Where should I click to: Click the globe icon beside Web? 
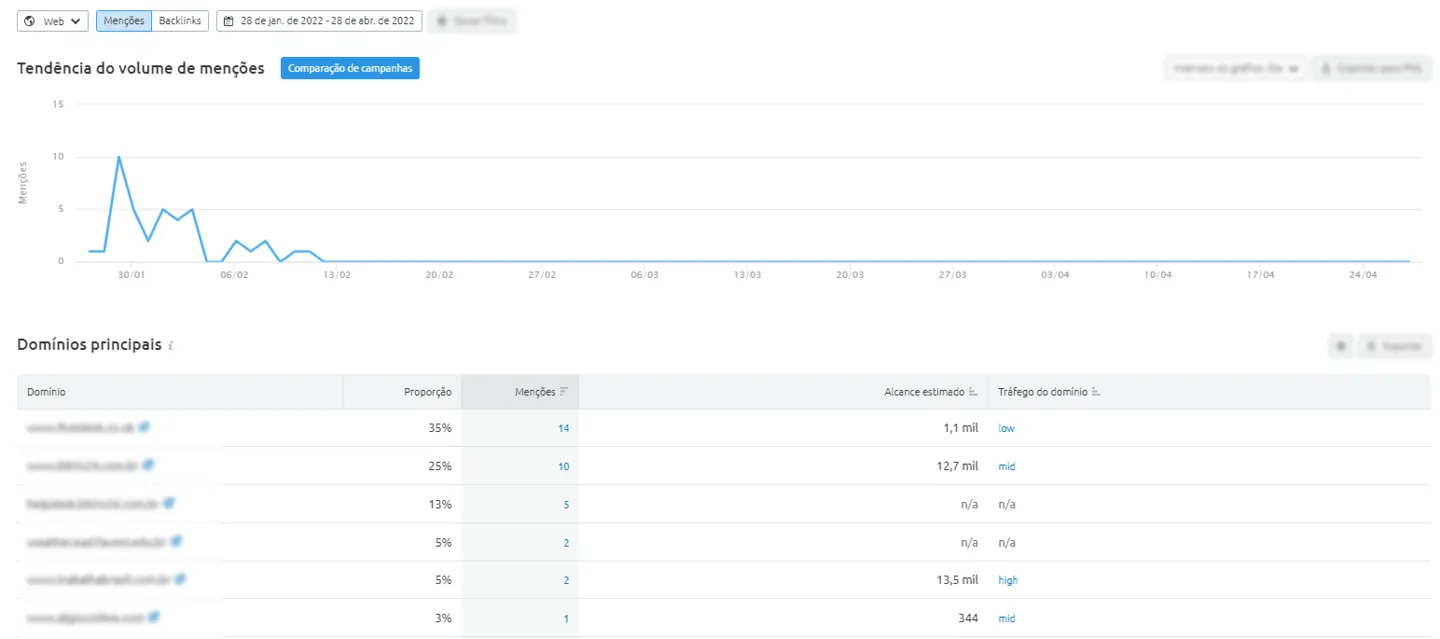pyautogui.click(x=29, y=21)
